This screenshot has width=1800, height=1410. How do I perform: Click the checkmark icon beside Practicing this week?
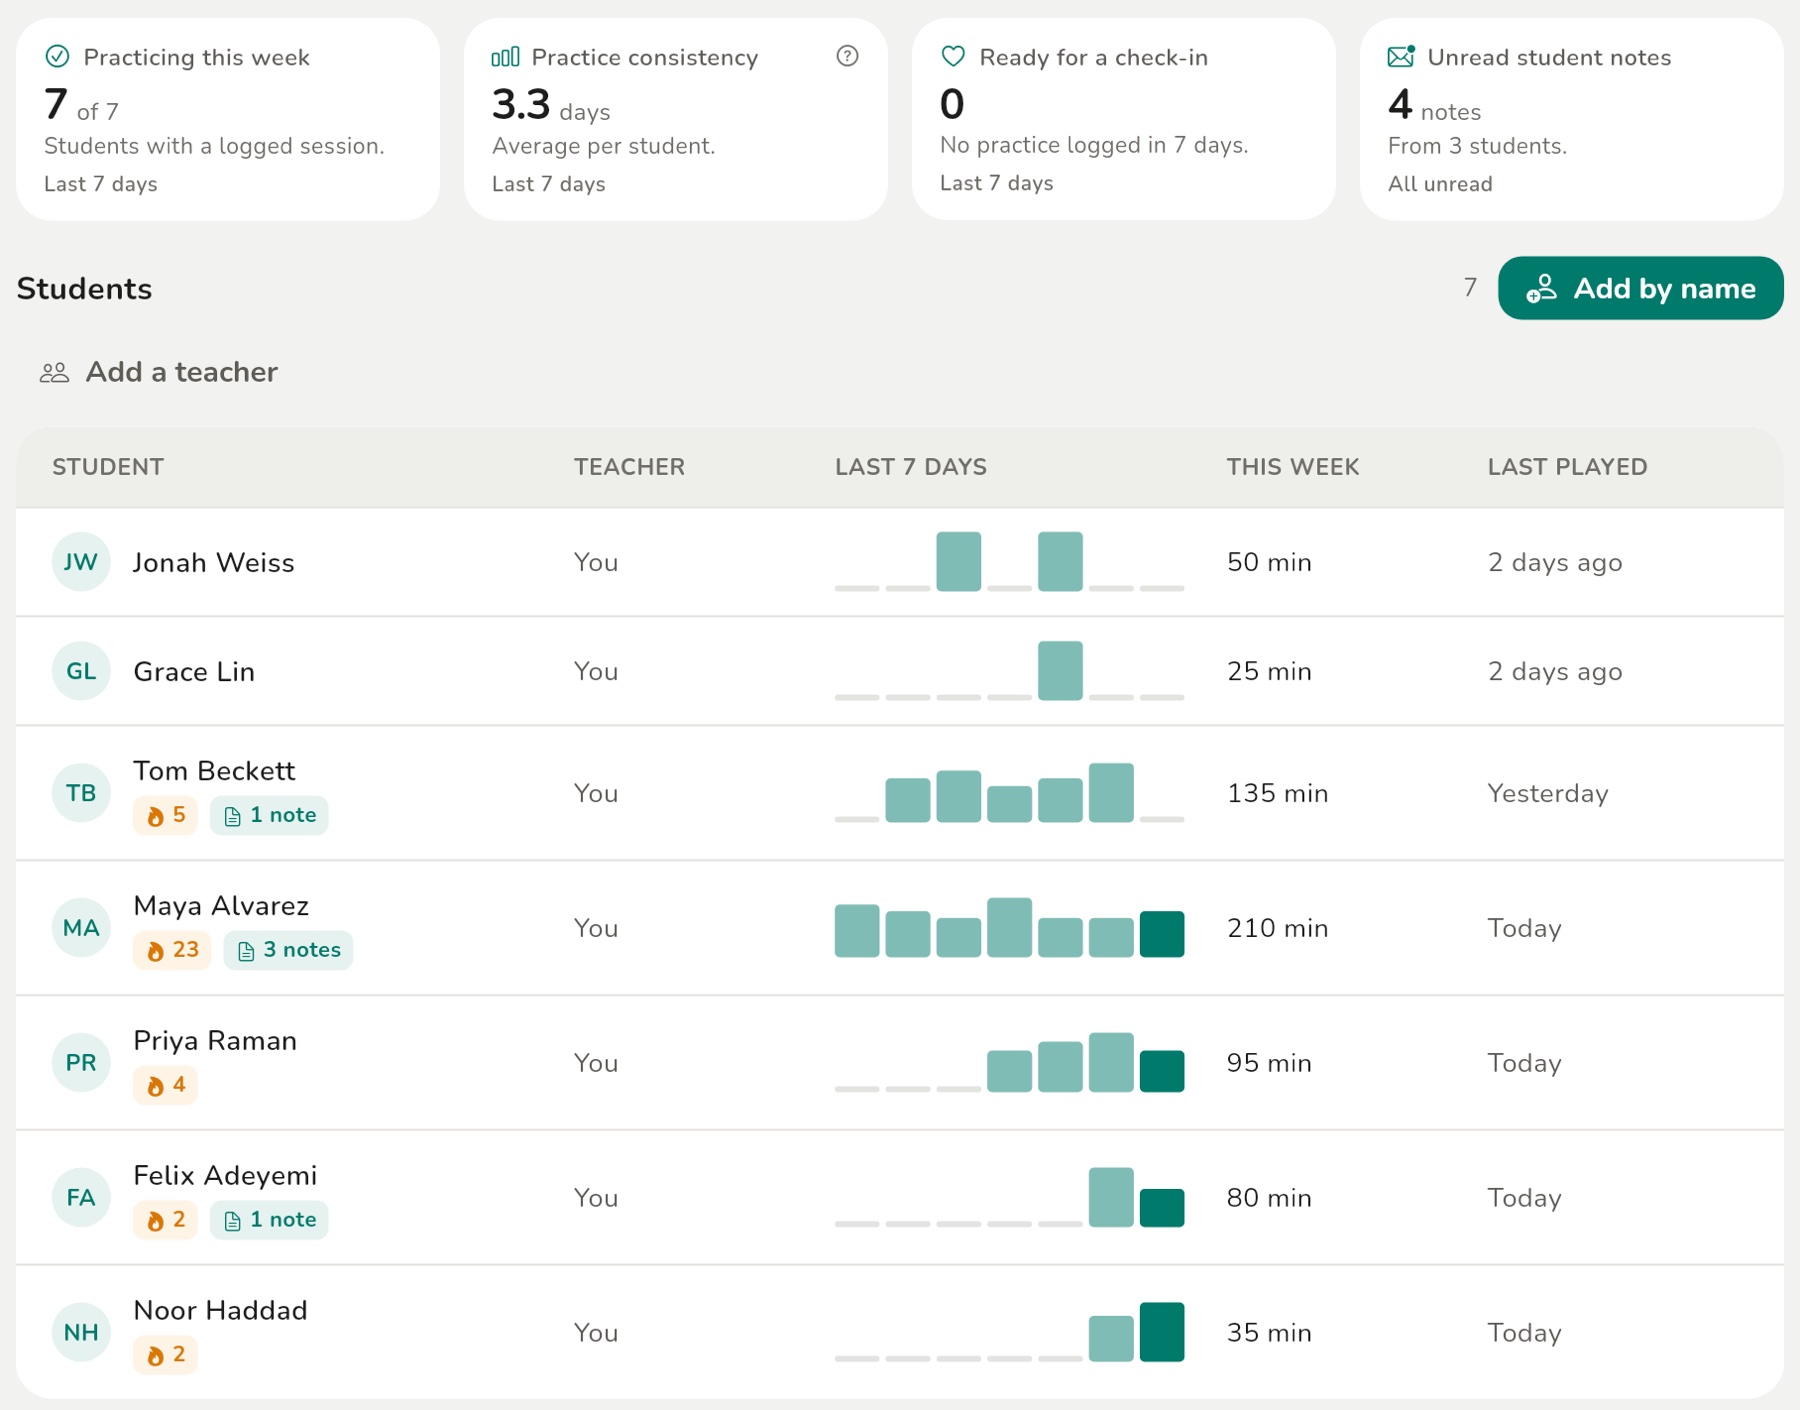(58, 56)
